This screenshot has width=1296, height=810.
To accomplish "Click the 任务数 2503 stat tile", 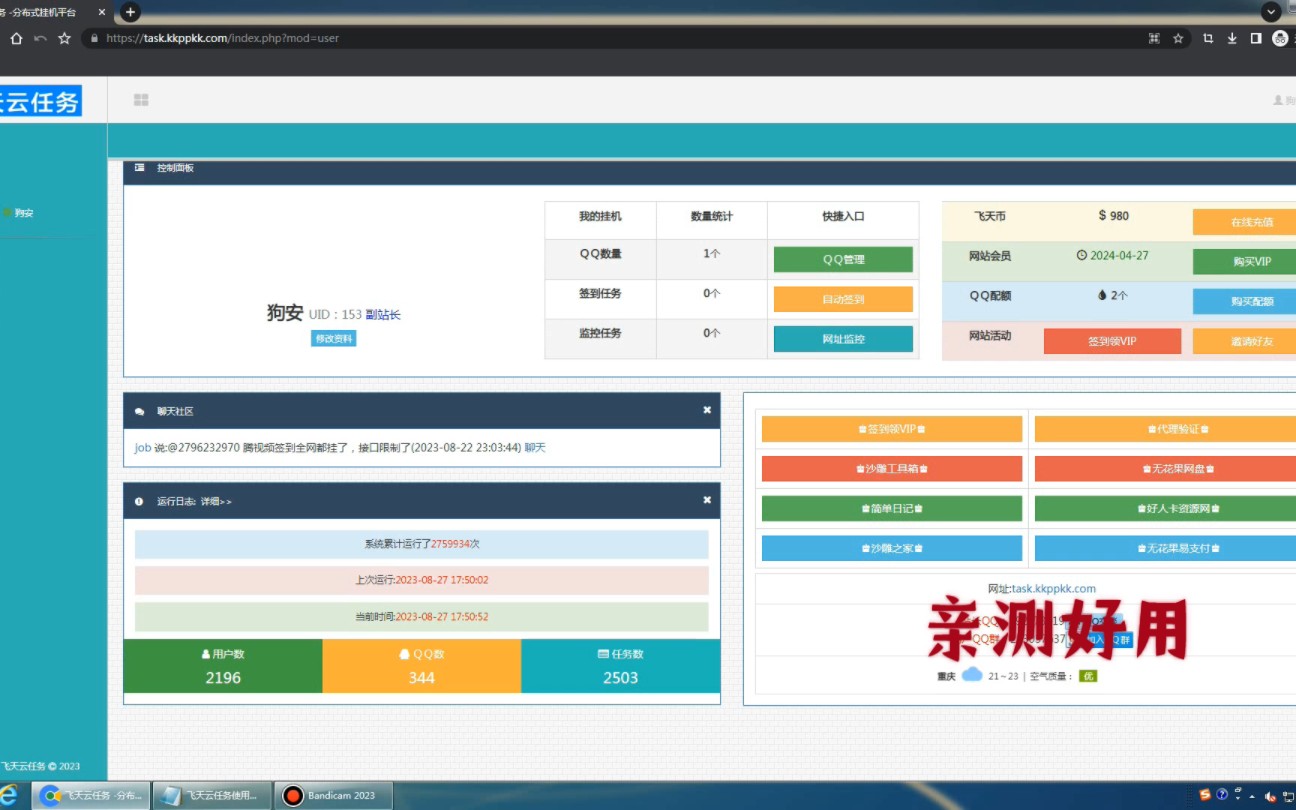I will tap(621, 666).
